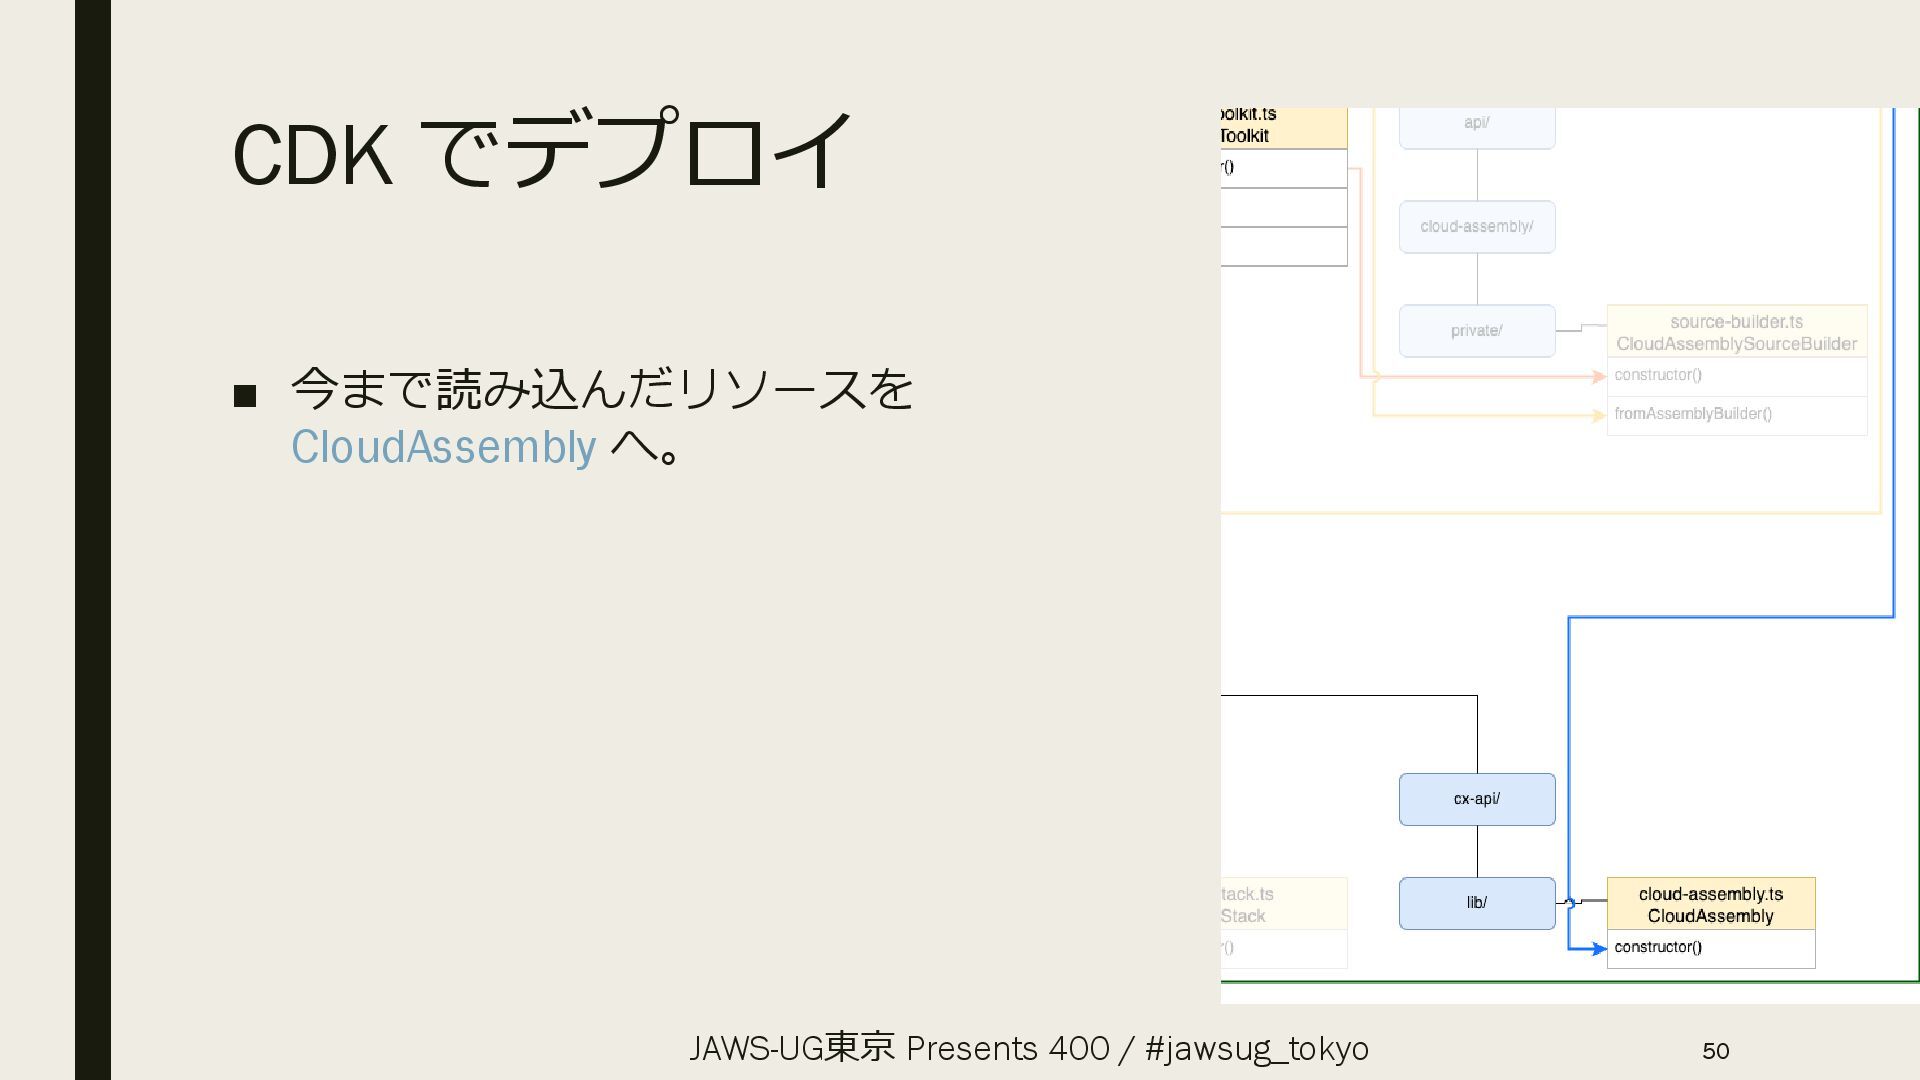Viewport: 1920px width, 1080px height.
Task: Click fromAssemblyBuilder() method row
Action: [1692, 414]
